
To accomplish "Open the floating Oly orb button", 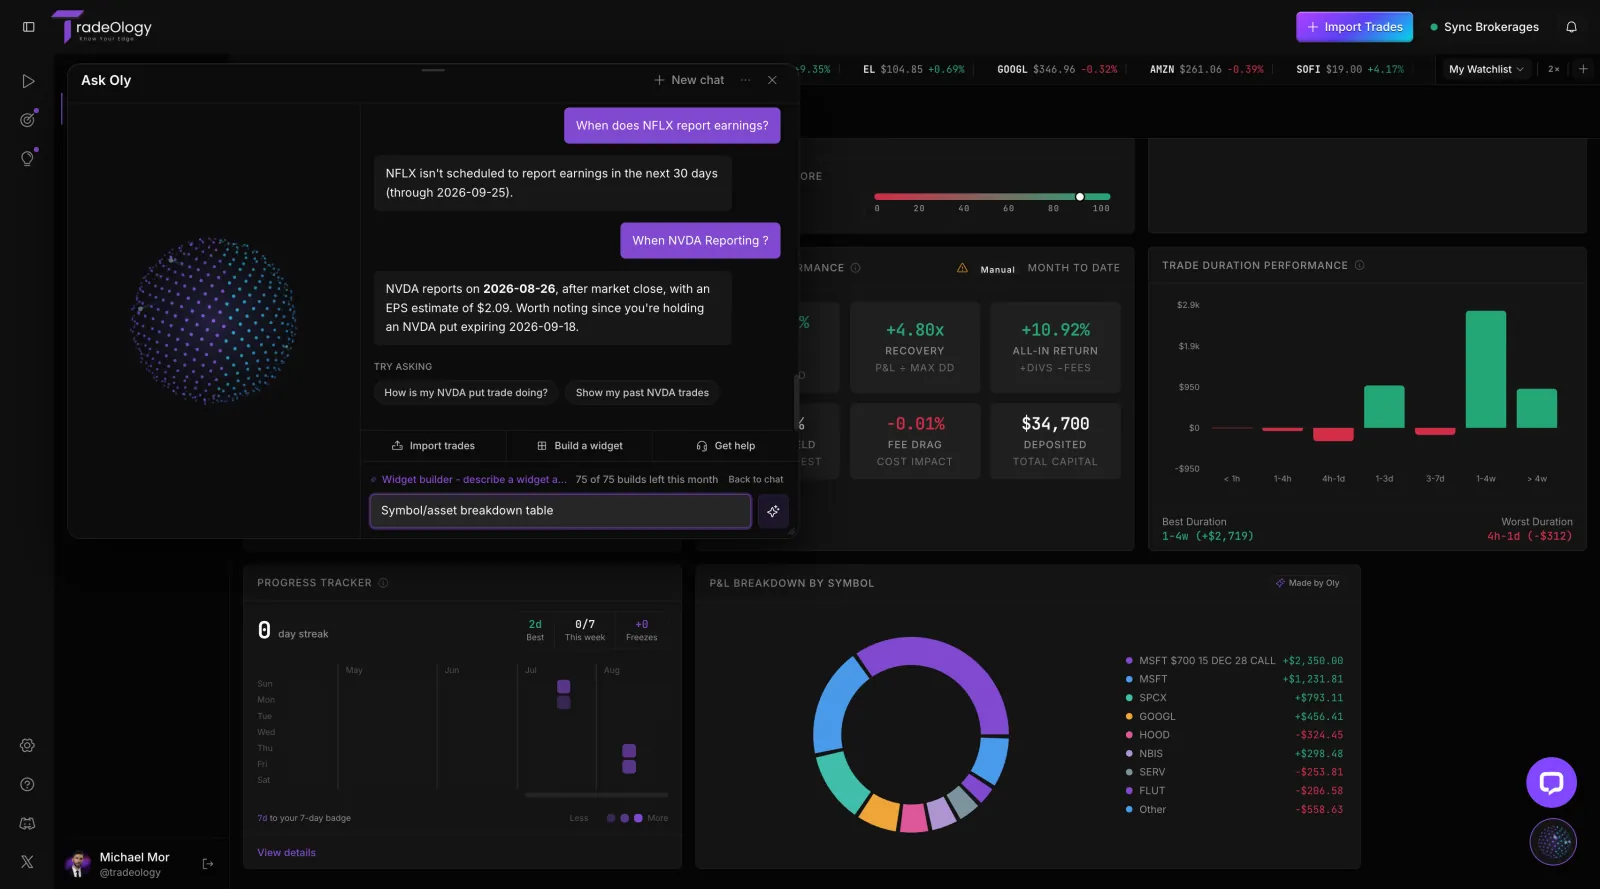I will tap(1553, 842).
